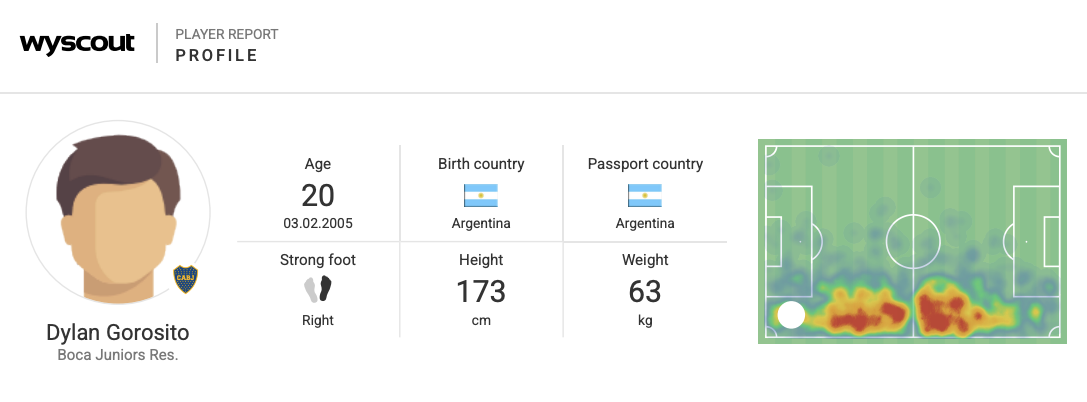The image size is (1087, 402).
Task: Click the PLAYER REPORT header text
Action: pyautogui.click(x=227, y=34)
